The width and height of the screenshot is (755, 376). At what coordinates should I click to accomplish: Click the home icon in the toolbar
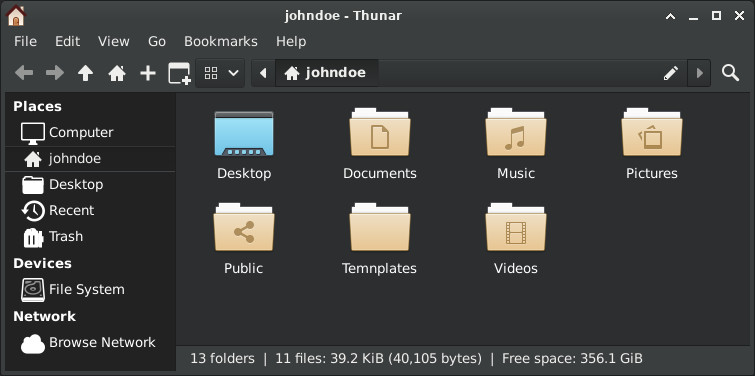pyautogui.click(x=117, y=73)
